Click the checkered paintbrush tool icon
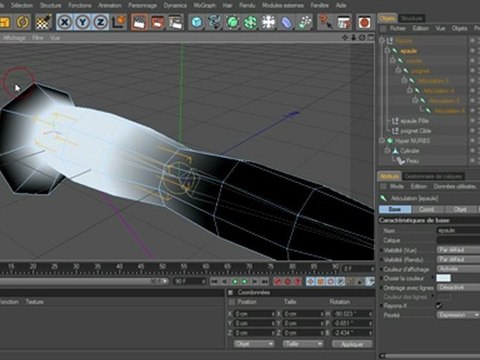Image resolution: width=480 pixels, height=360 pixels. click(x=43, y=22)
